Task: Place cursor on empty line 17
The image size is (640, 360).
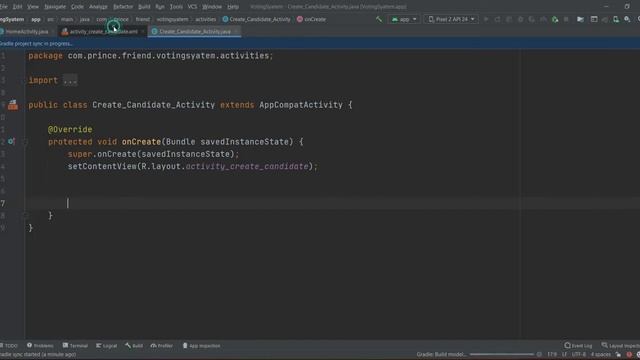Action: click(332, 203)
